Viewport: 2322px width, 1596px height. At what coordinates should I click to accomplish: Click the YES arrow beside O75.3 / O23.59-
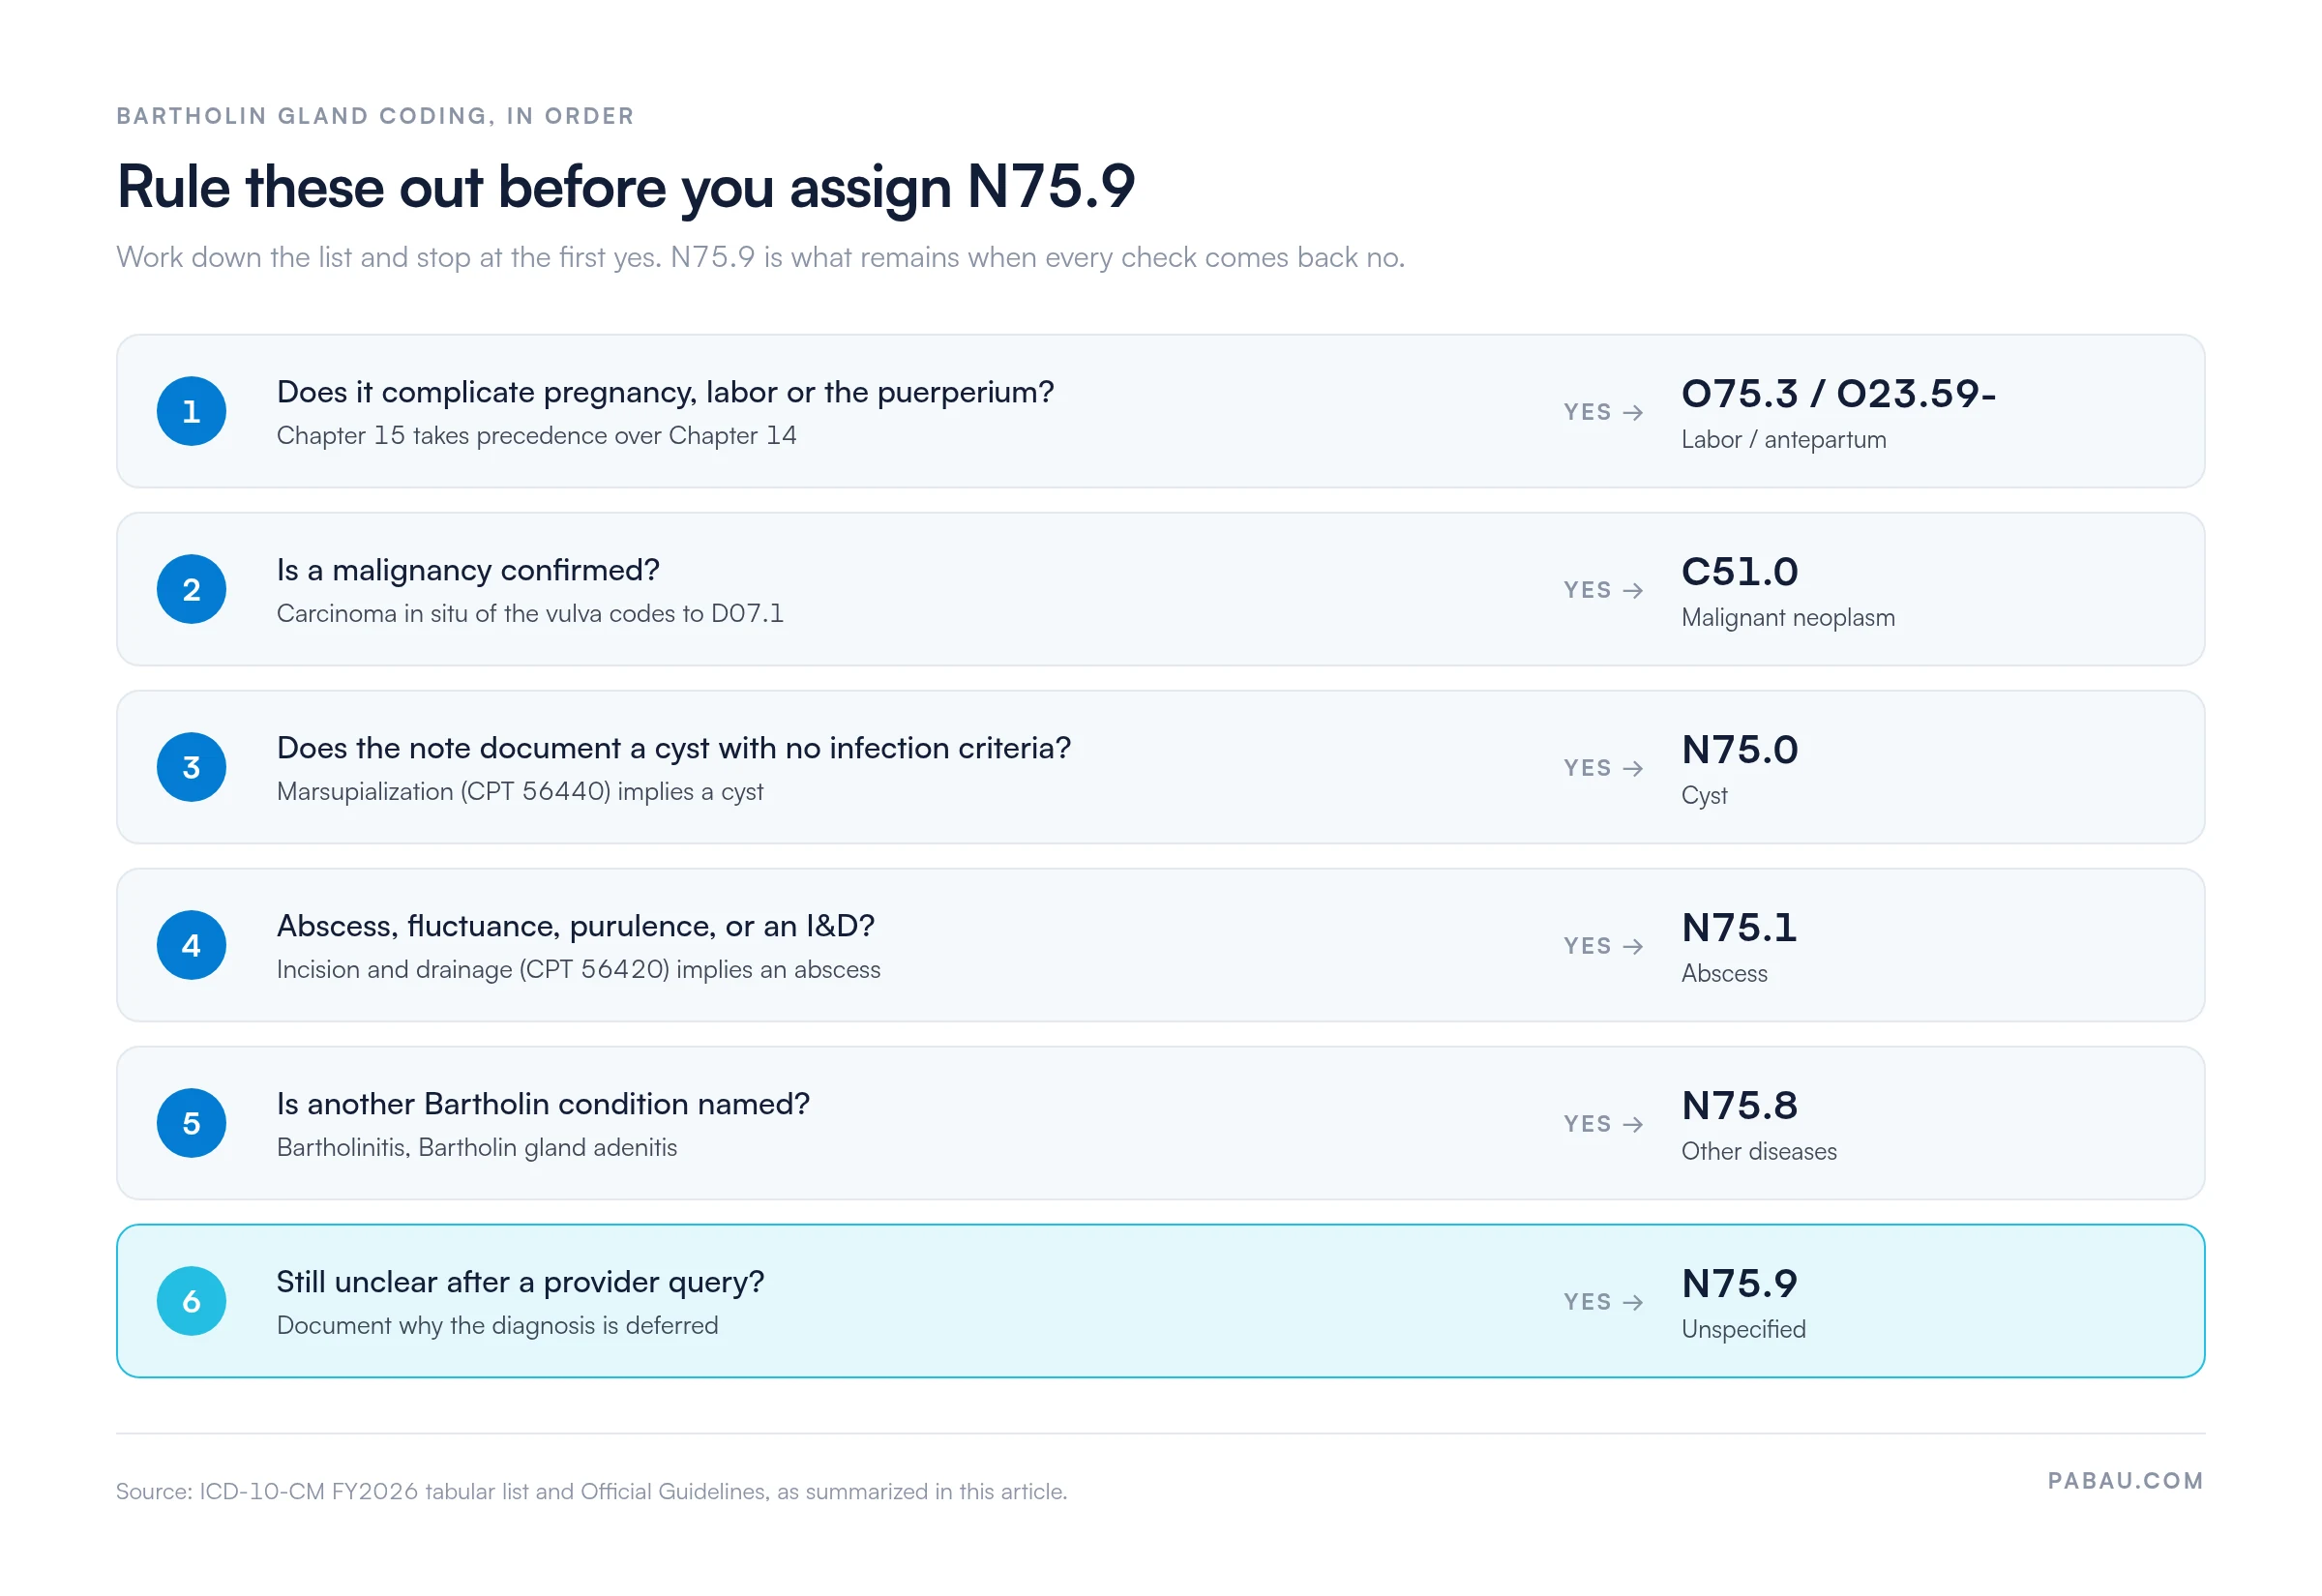point(1603,412)
